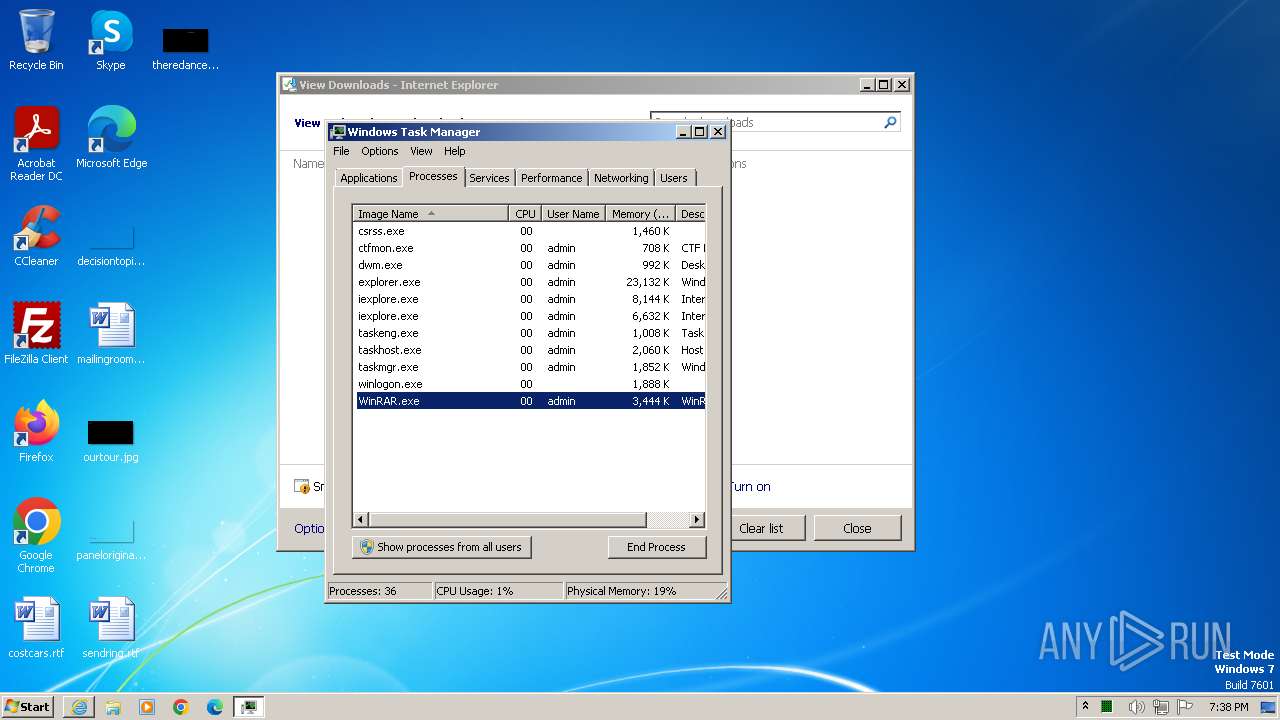Select the sendring.rtf file icon
This screenshot has width=1280, height=720.
tap(111, 628)
